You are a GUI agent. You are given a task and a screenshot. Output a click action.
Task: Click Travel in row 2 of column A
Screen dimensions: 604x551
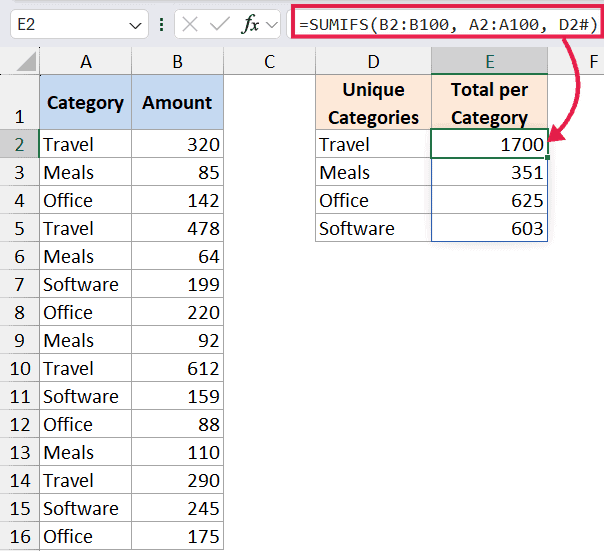[x=86, y=144]
